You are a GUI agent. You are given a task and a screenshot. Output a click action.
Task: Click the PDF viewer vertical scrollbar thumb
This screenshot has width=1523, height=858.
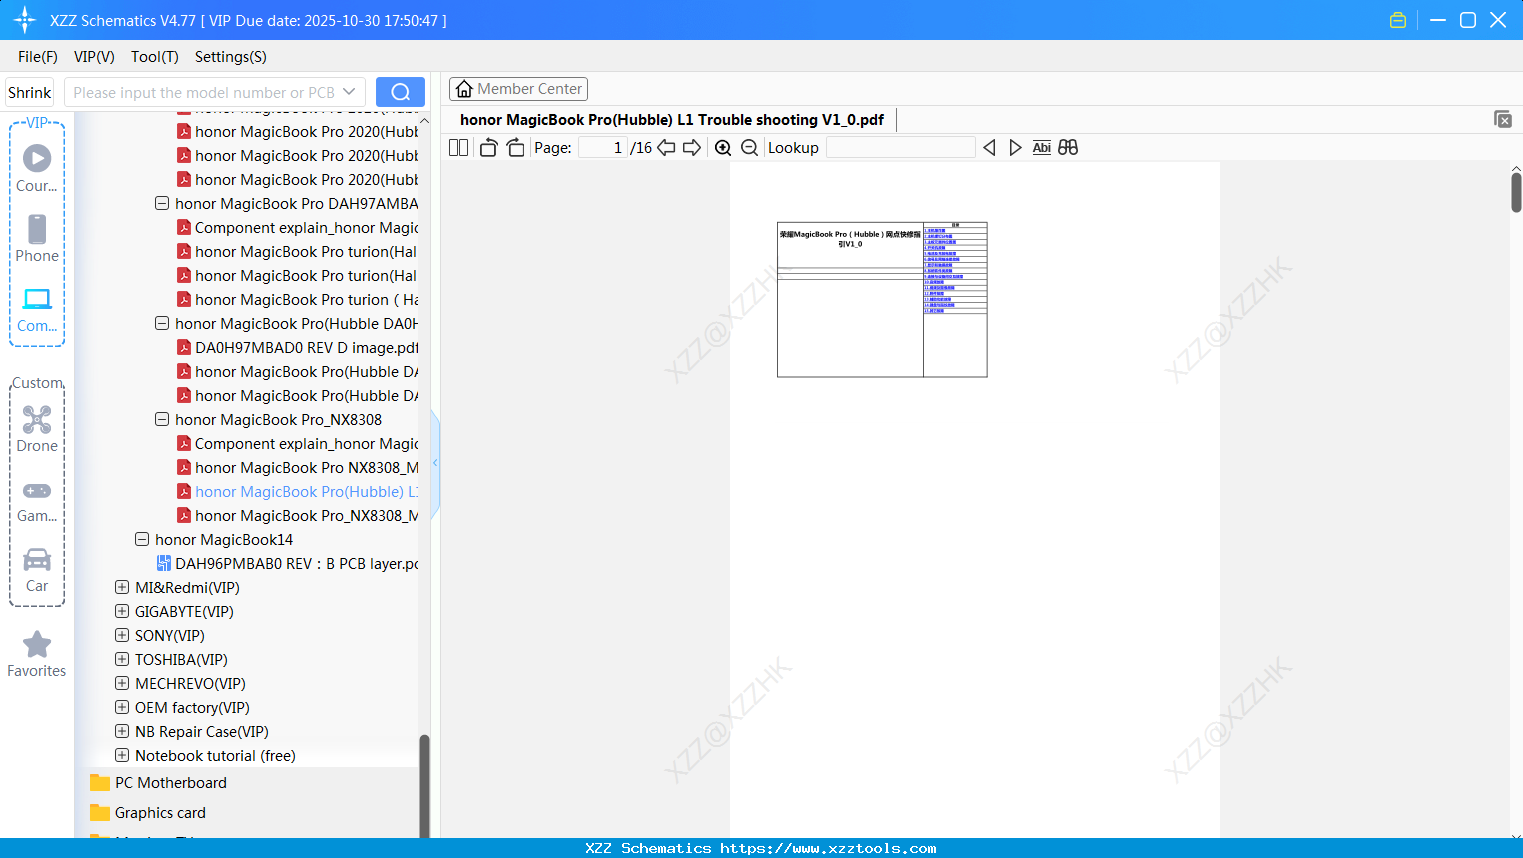[1516, 192]
